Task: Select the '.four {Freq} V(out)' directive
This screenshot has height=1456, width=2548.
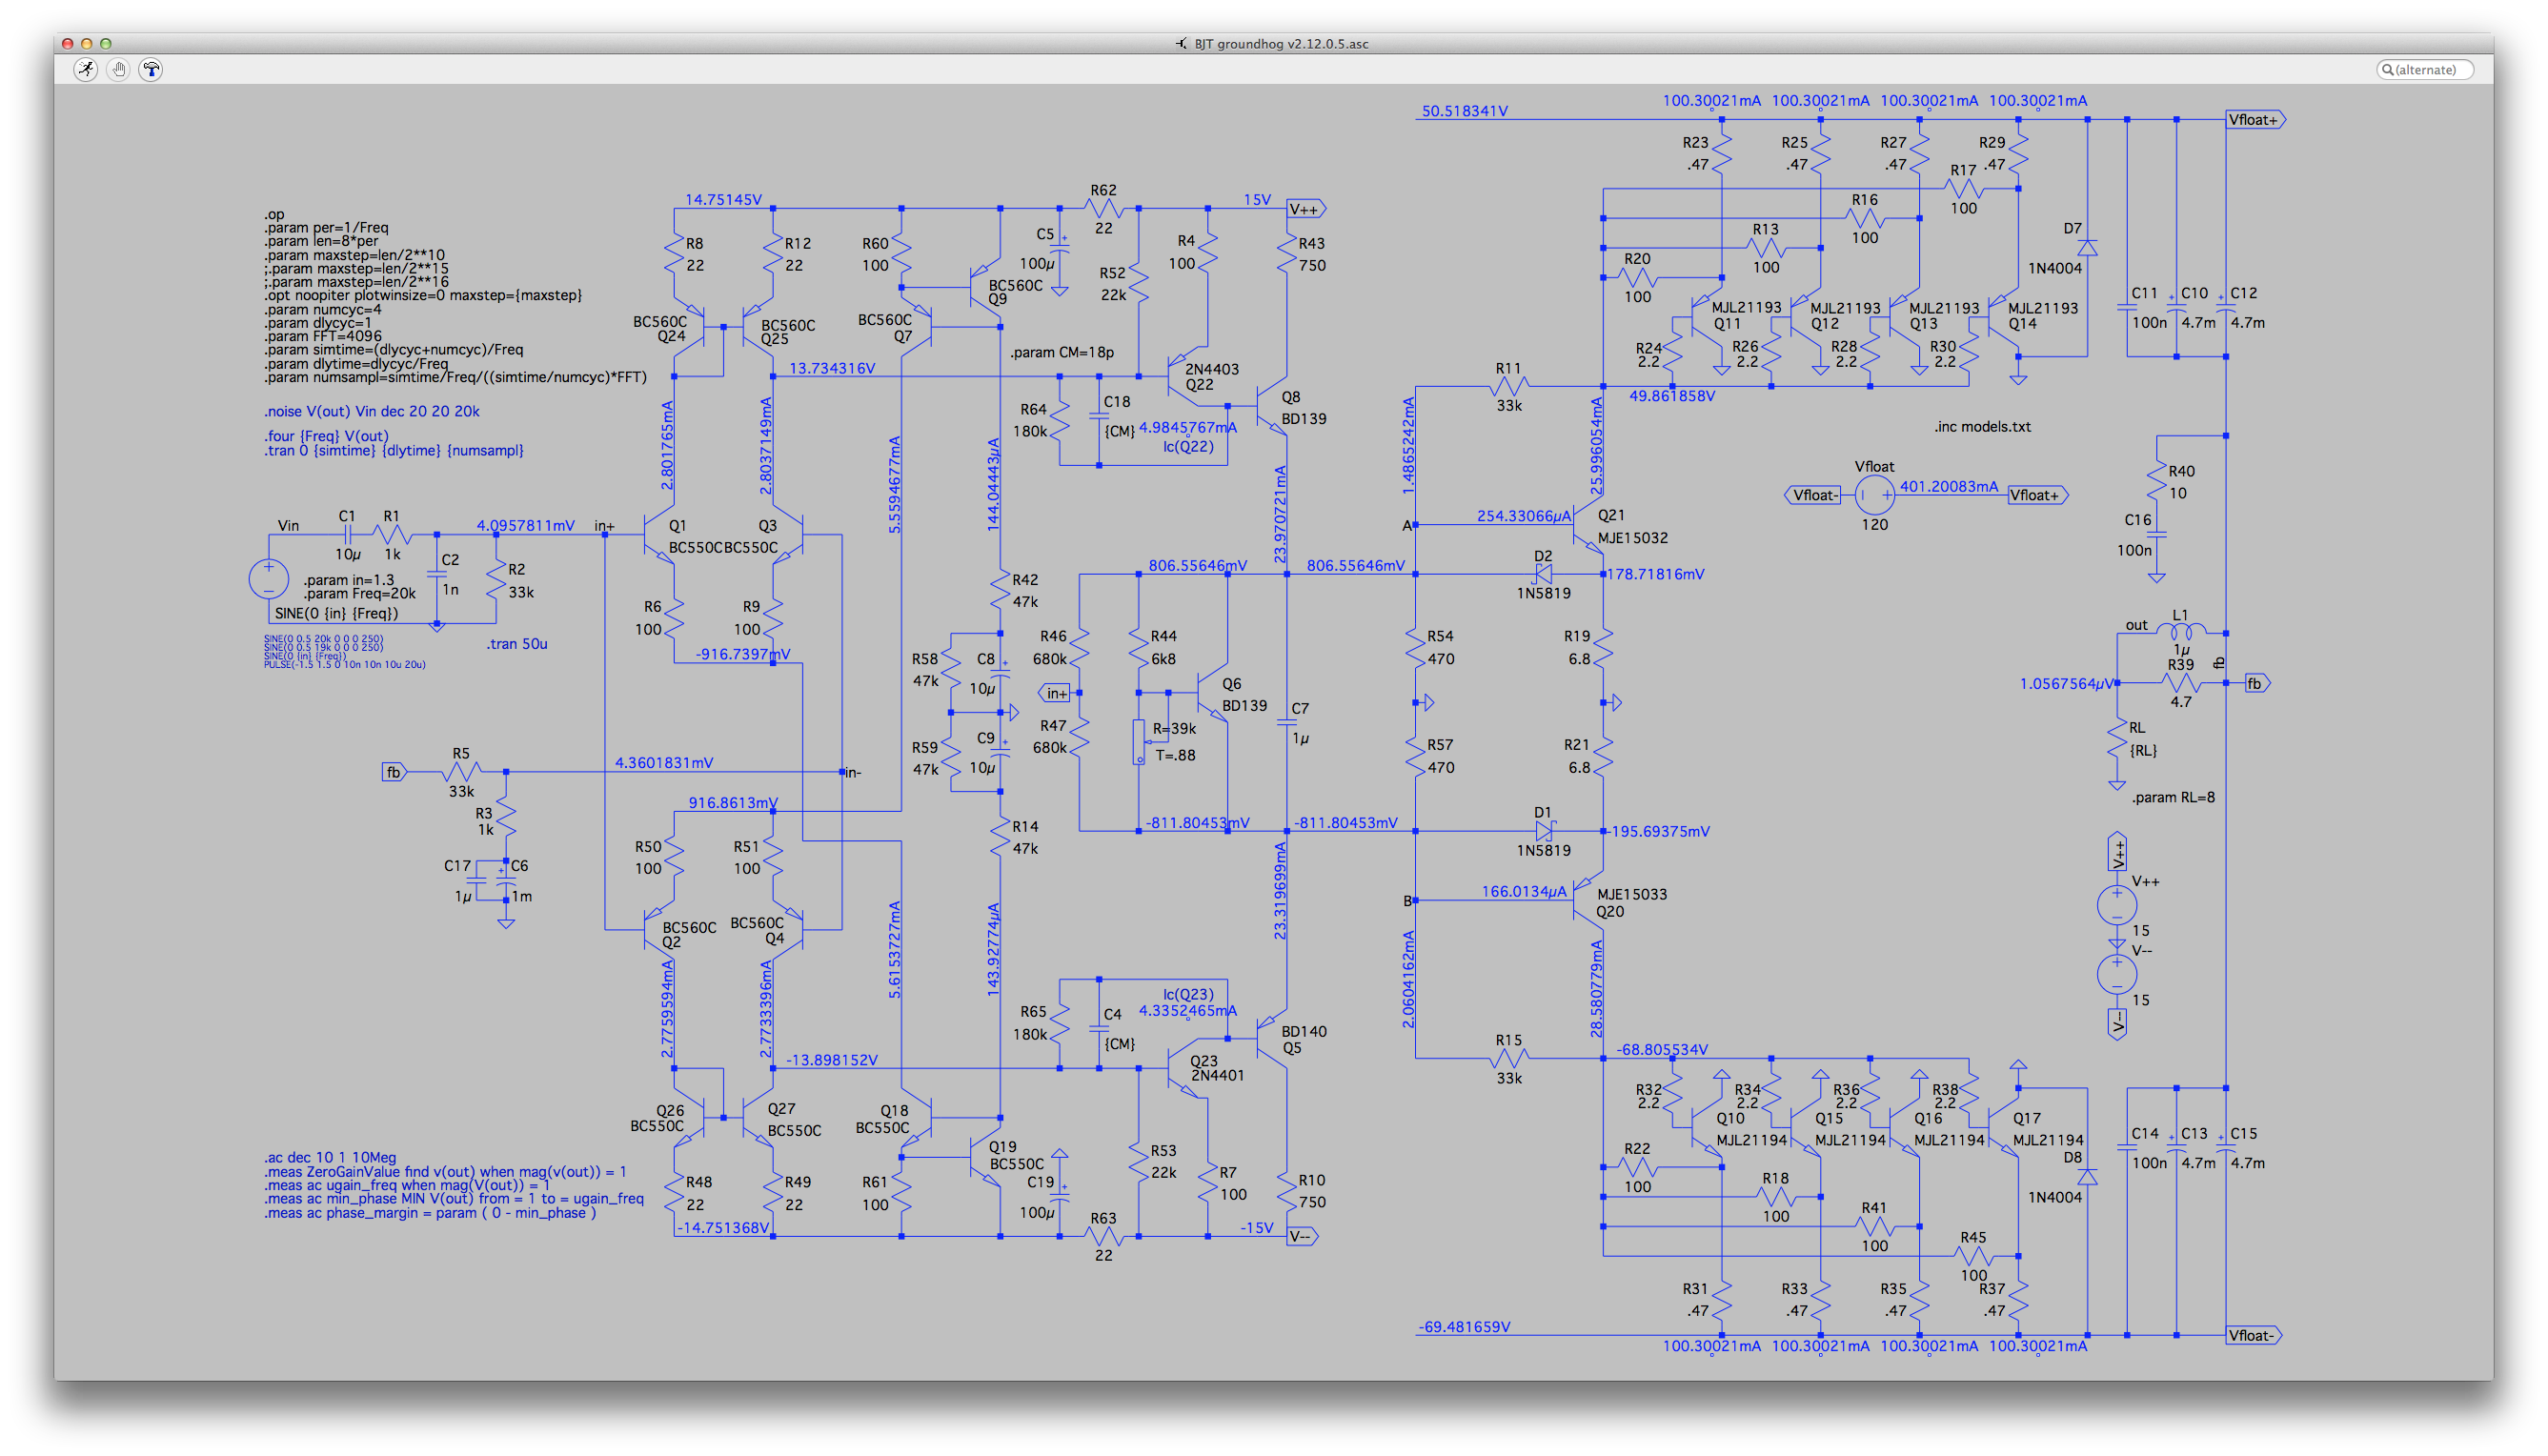Action: coord(326,436)
